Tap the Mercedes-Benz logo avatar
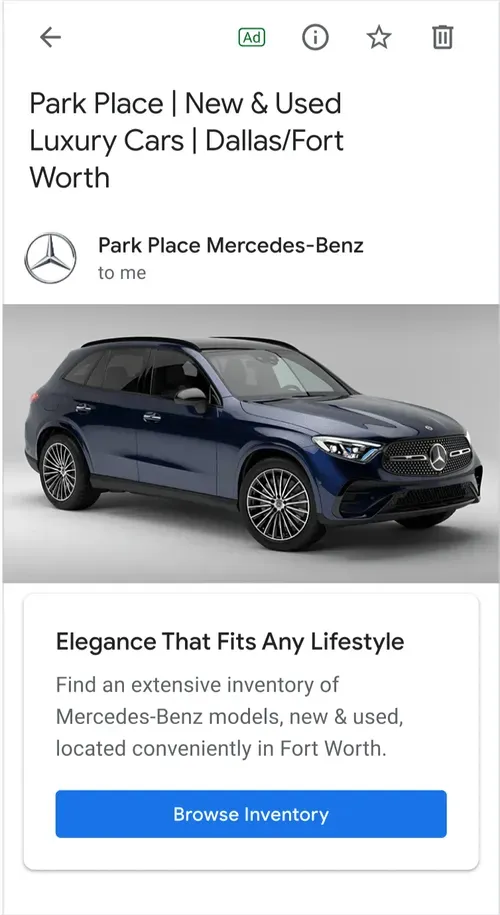 tap(50, 258)
